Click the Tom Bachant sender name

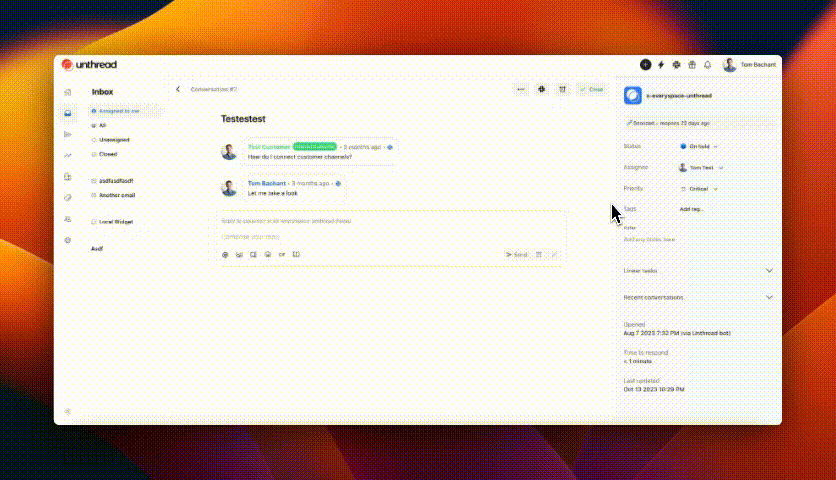click(267, 183)
